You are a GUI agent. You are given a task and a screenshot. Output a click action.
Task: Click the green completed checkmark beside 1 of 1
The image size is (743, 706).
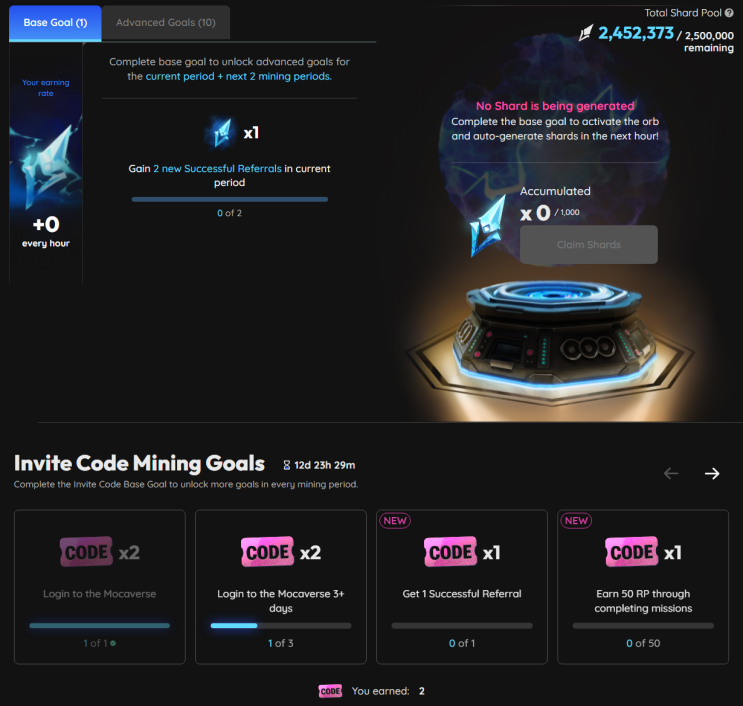(x=113, y=643)
